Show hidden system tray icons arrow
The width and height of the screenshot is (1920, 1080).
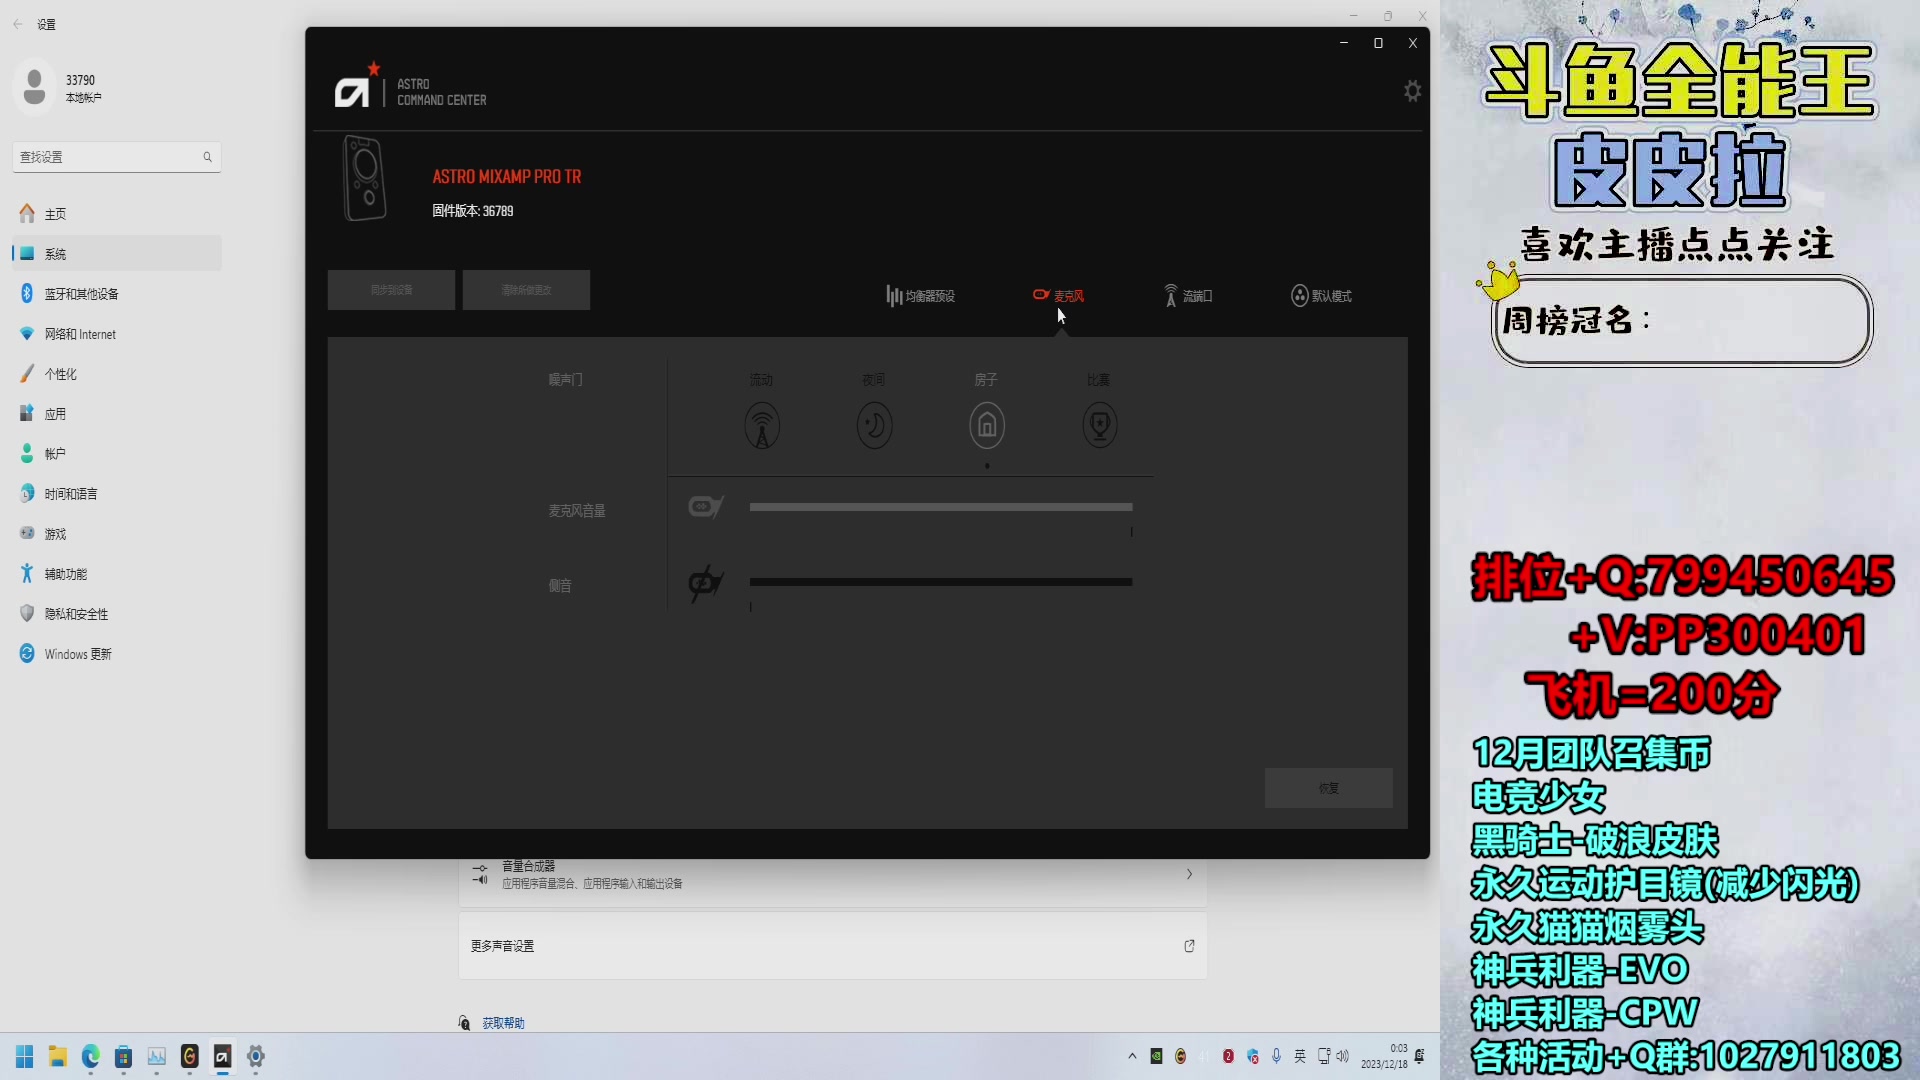pyautogui.click(x=1132, y=1056)
